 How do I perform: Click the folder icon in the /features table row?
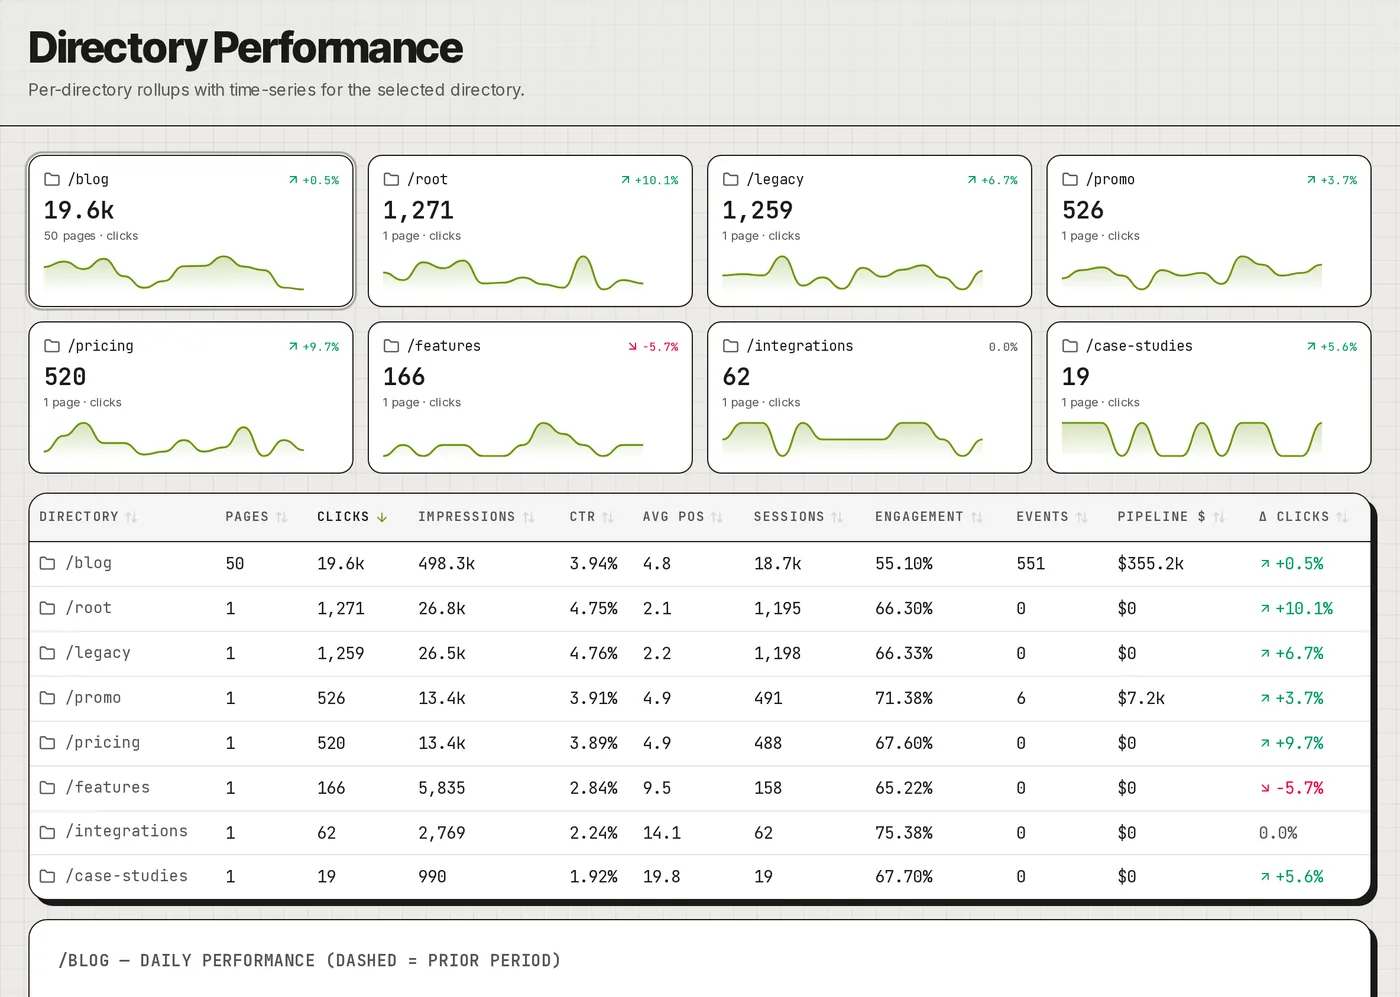tap(47, 788)
